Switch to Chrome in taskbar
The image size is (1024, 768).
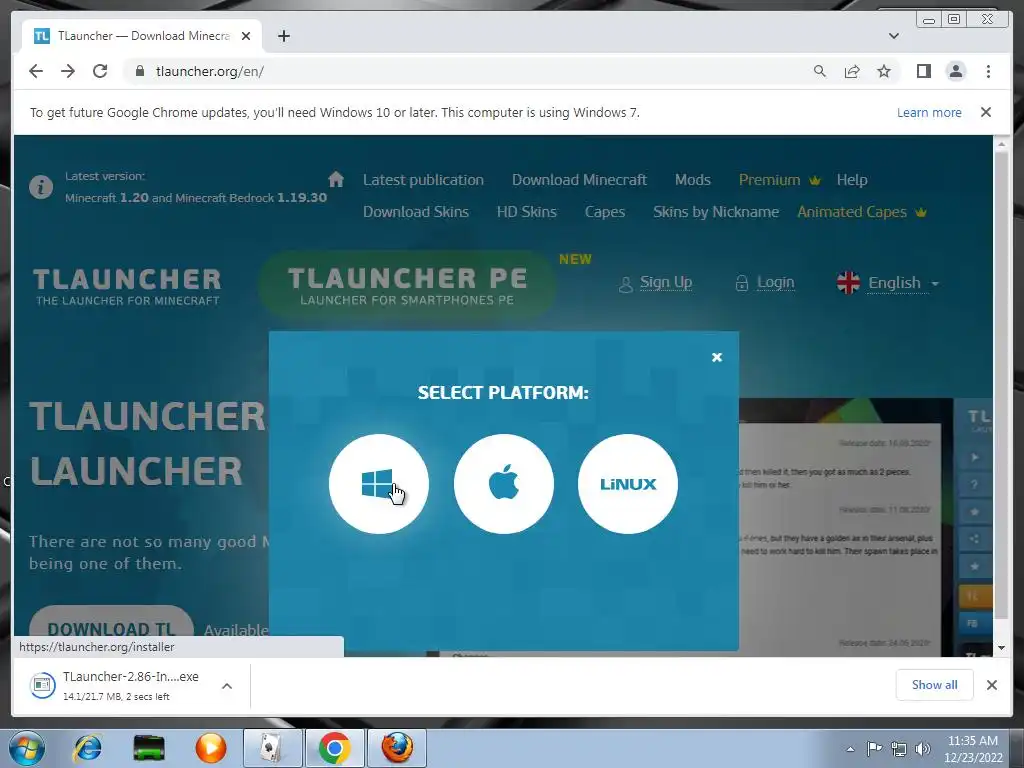(x=334, y=748)
